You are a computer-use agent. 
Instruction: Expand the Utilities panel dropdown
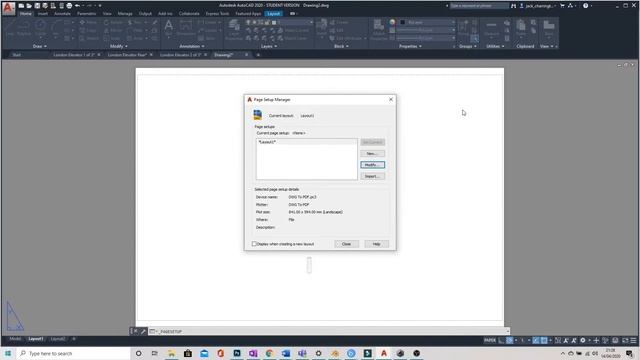pos(496,46)
